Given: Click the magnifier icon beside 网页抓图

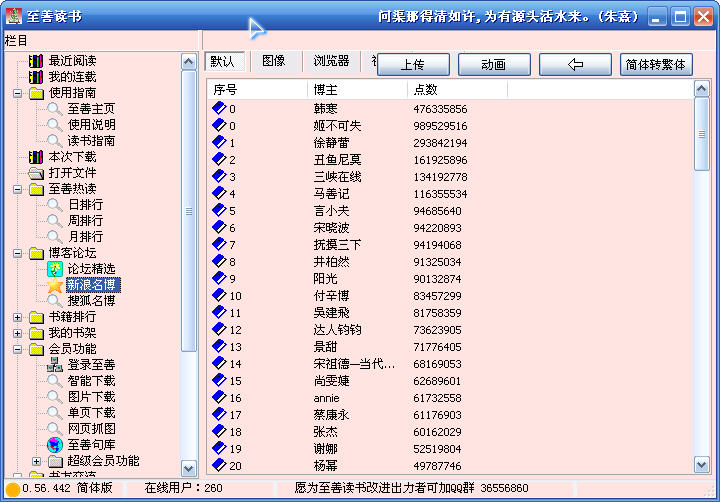Looking at the screenshot, I should (54, 429).
